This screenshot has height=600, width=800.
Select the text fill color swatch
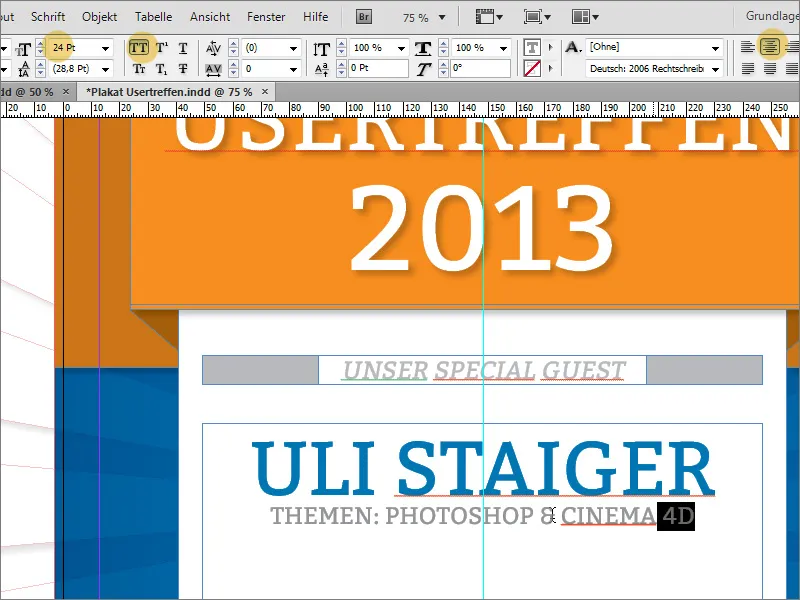[x=532, y=47]
